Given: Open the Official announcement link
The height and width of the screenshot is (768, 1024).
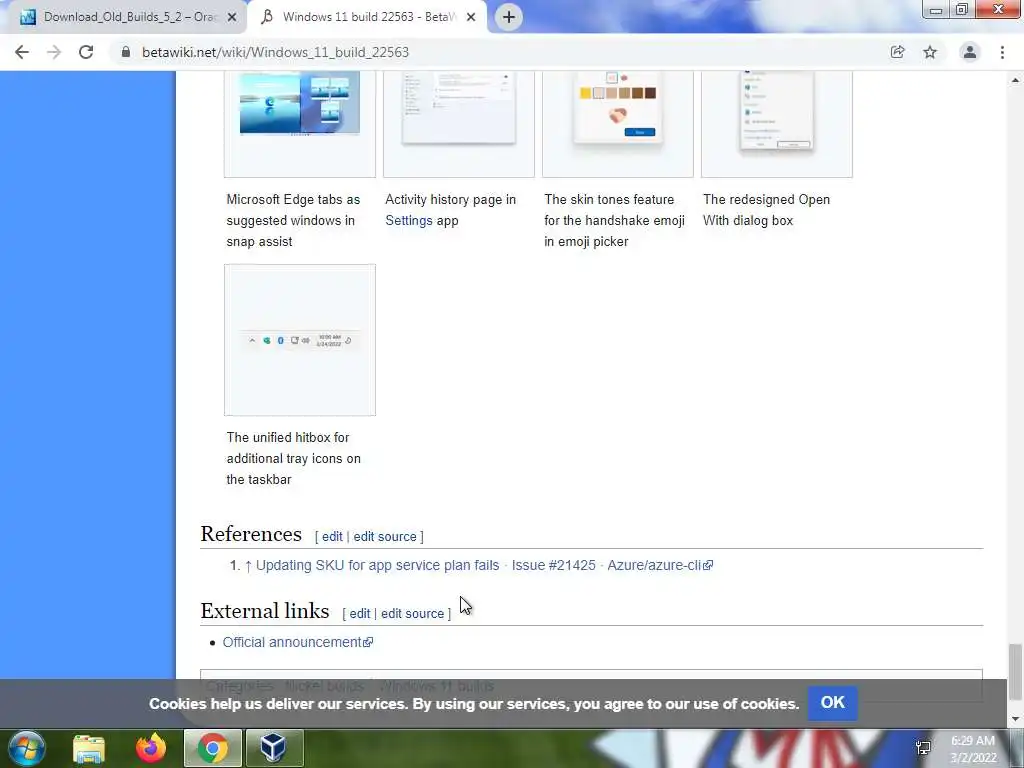Looking at the screenshot, I should click(298, 643).
